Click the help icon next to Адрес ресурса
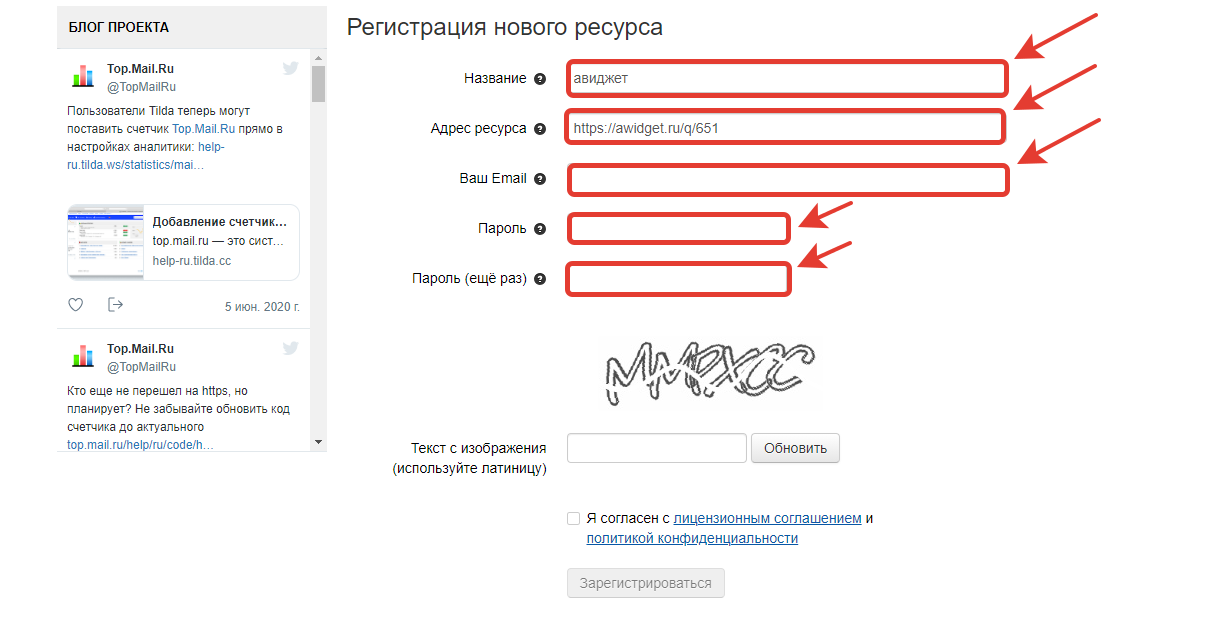The height and width of the screenshot is (622, 1230). (x=540, y=129)
